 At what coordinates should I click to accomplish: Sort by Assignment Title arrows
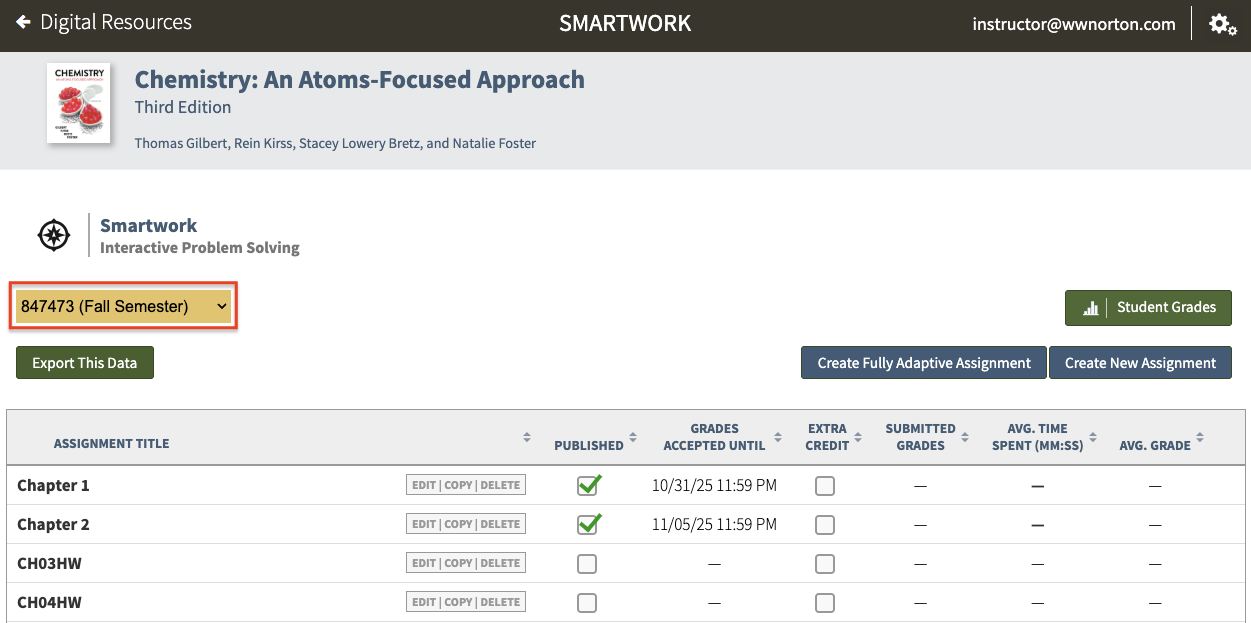[x=527, y=437]
